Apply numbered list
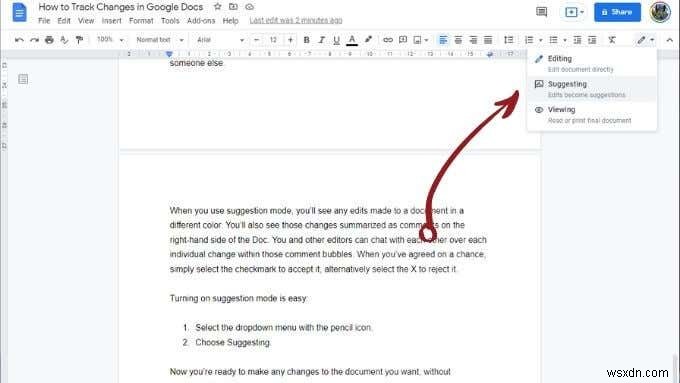The height and width of the screenshot is (383, 680). click(529, 40)
